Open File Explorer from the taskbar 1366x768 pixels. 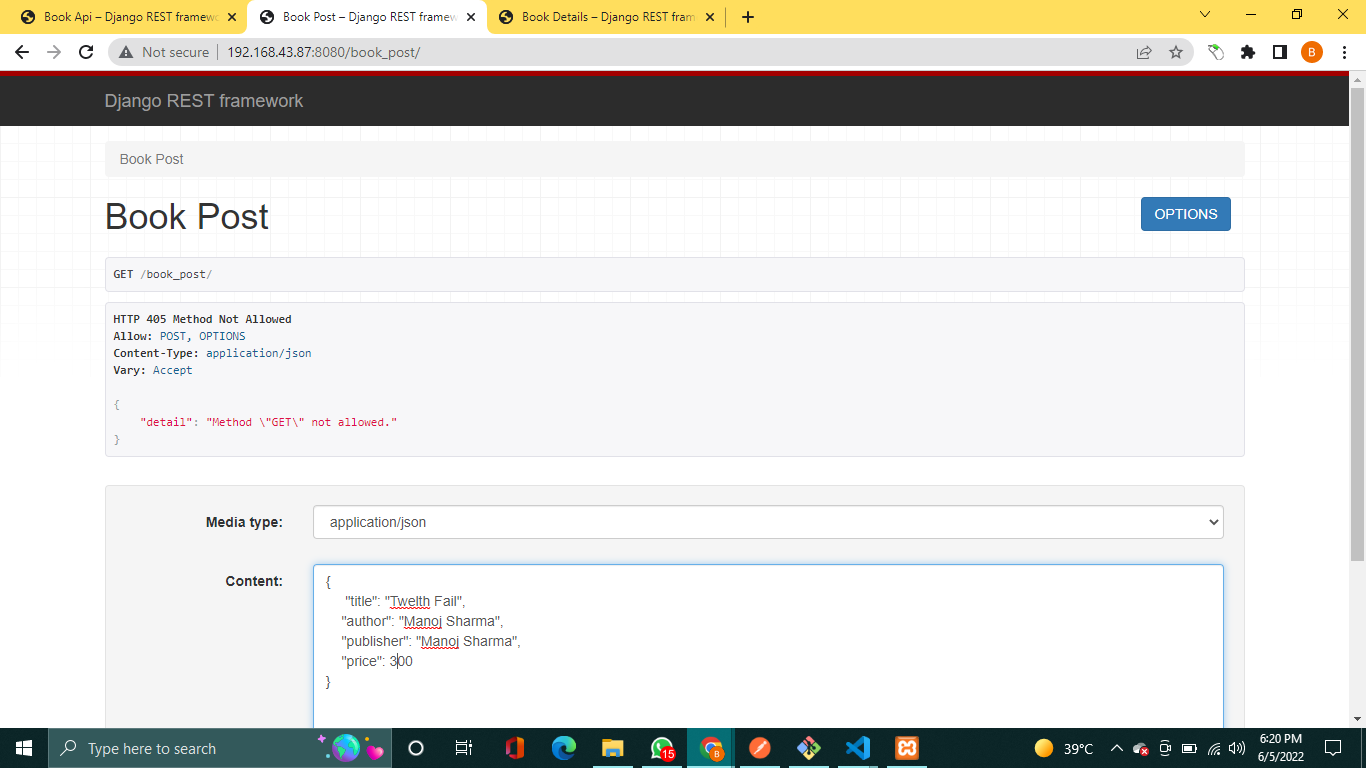[x=613, y=748]
